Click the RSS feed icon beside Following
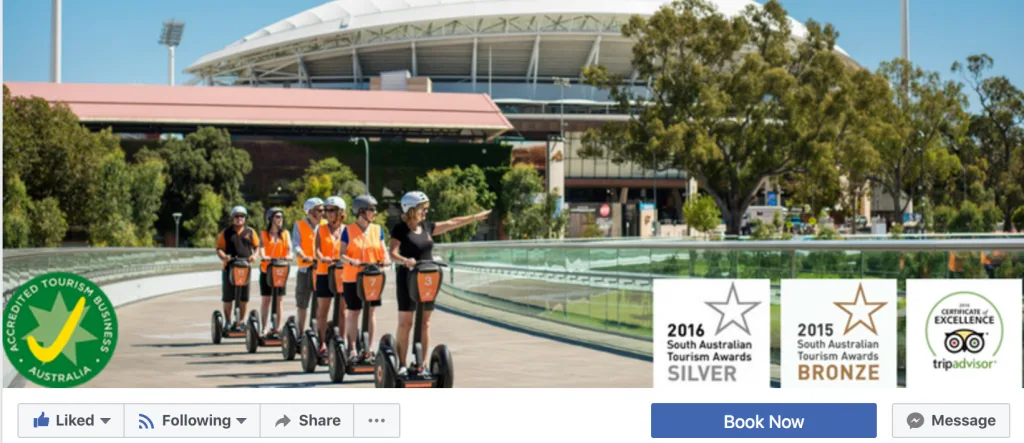The width and height of the screenshot is (1024, 443). [146, 421]
